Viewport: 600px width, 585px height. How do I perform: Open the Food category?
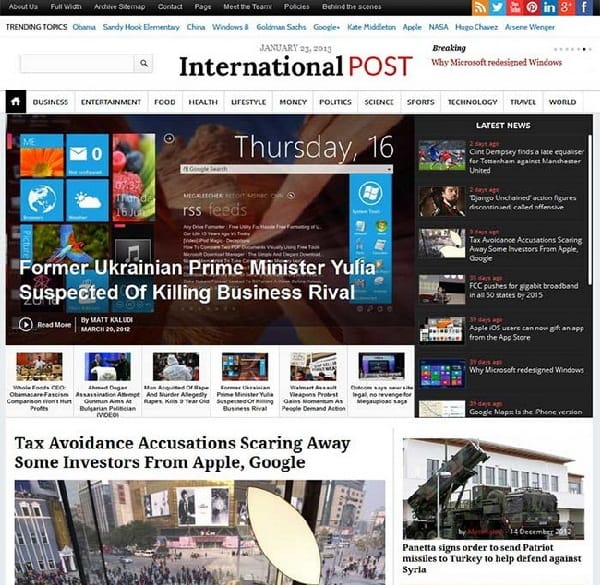[x=165, y=102]
